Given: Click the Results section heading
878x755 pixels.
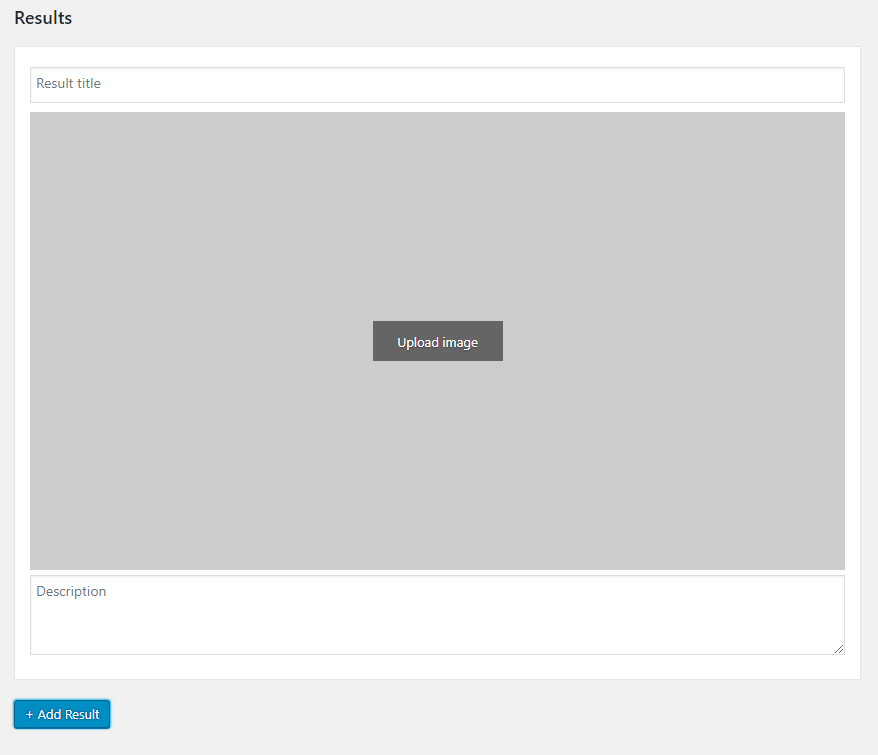Looking at the screenshot, I should click(43, 18).
